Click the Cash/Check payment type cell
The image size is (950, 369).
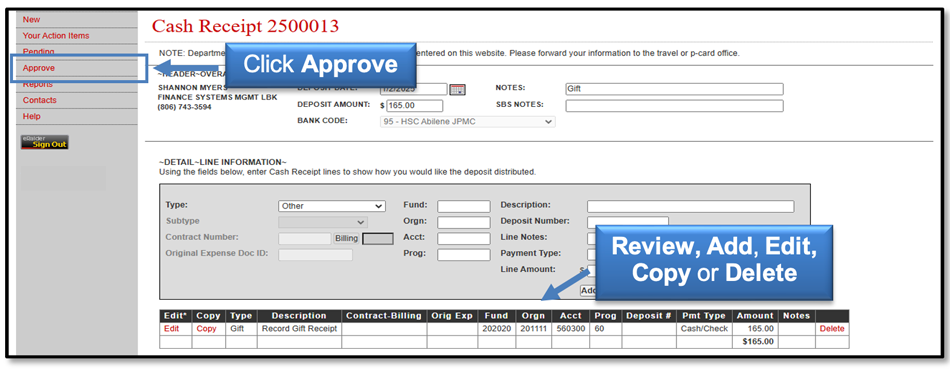[x=704, y=328]
